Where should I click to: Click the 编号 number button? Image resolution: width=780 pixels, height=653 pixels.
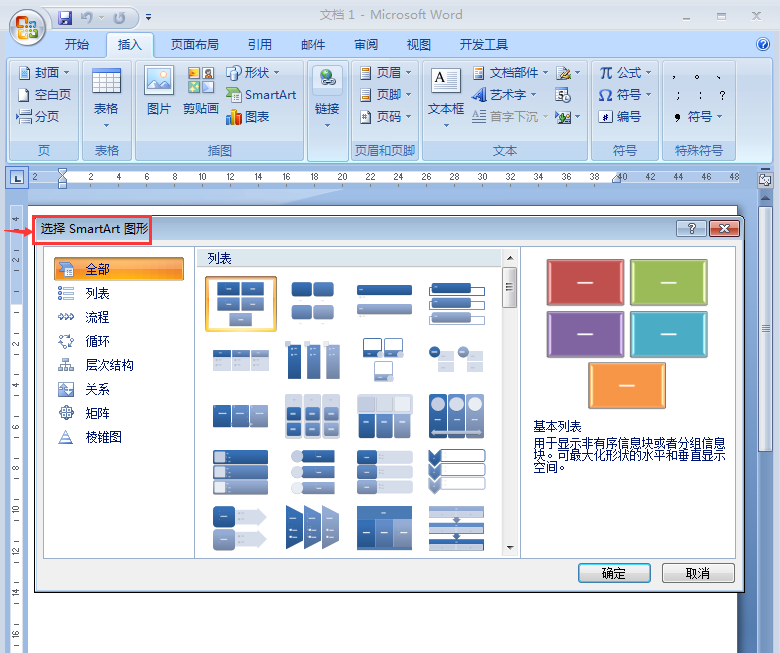620,116
